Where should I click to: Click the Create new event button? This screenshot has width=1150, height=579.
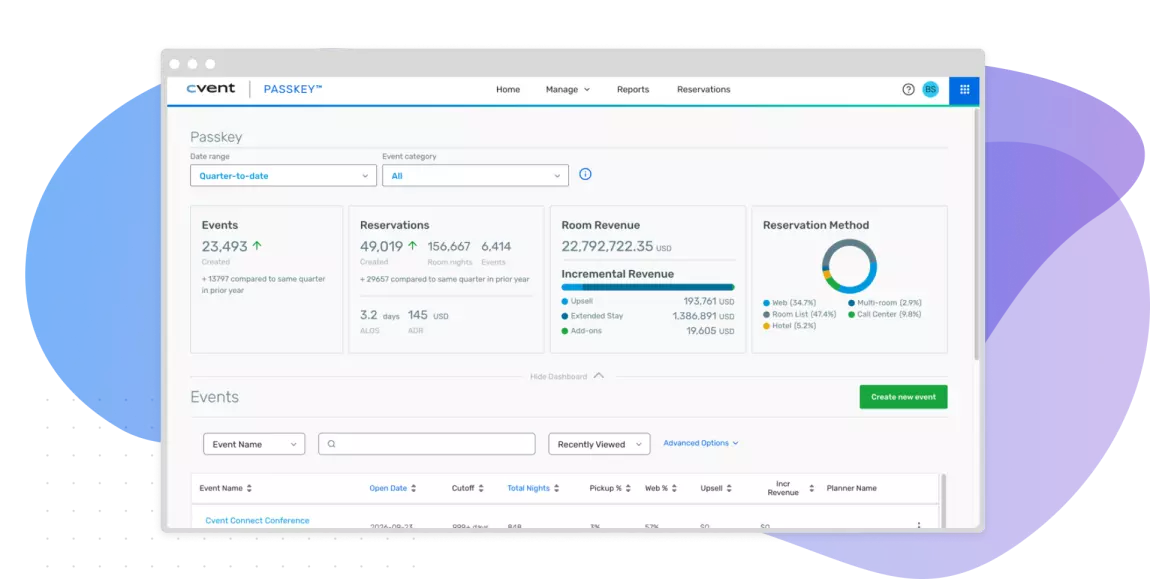click(x=903, y=396)
